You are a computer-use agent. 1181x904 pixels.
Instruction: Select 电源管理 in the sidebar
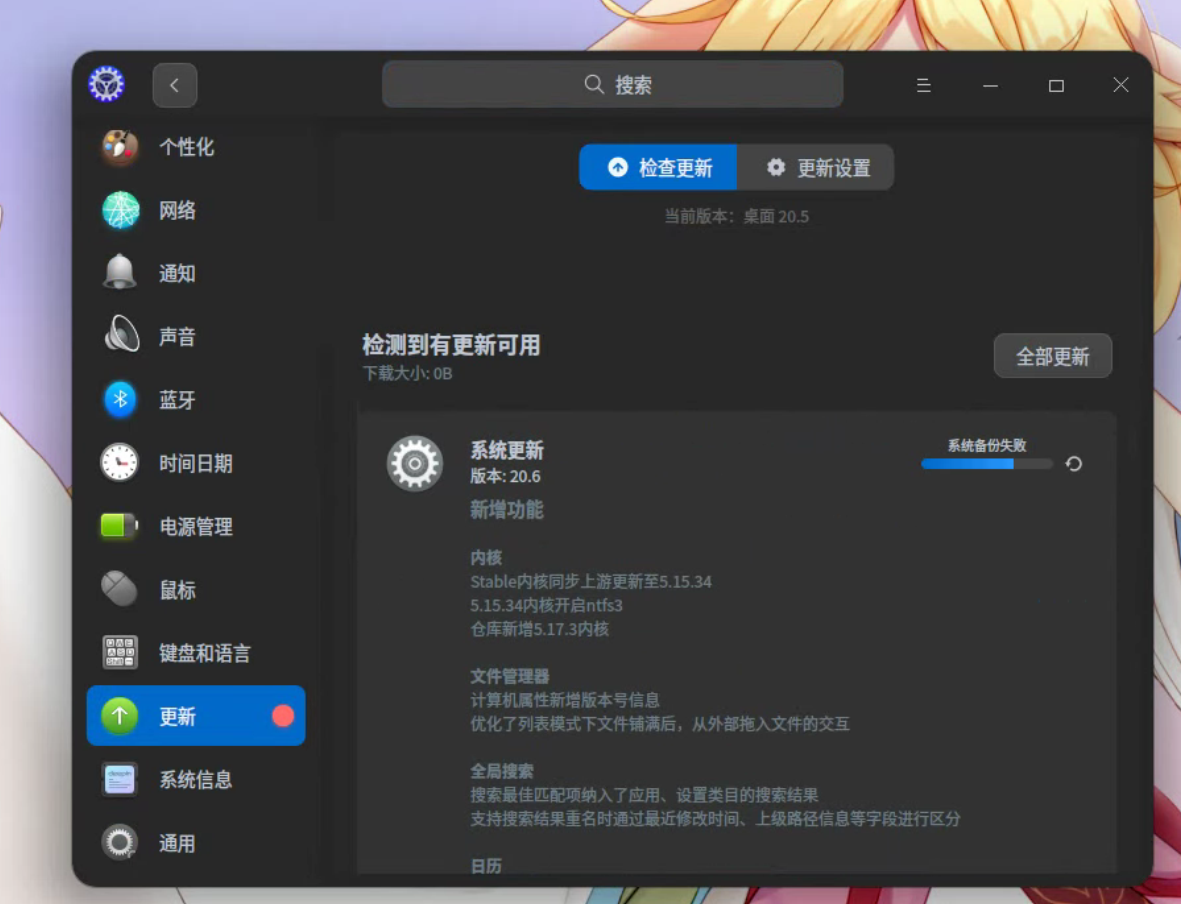[x=196, y=527]
